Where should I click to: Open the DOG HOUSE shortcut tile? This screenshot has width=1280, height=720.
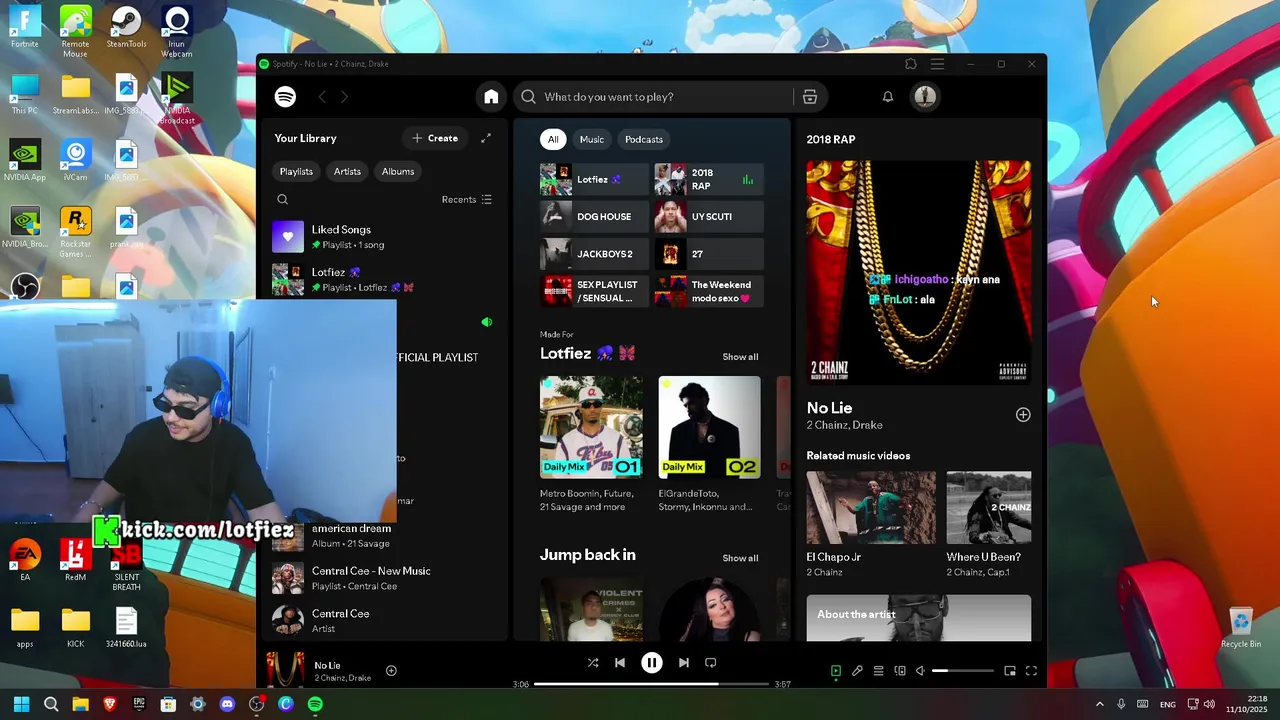pyautogui.click(x=594, y=217)
